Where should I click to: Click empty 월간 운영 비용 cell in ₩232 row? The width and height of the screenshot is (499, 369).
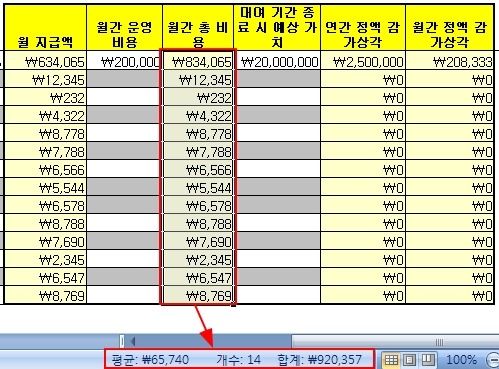pos(125,97)
